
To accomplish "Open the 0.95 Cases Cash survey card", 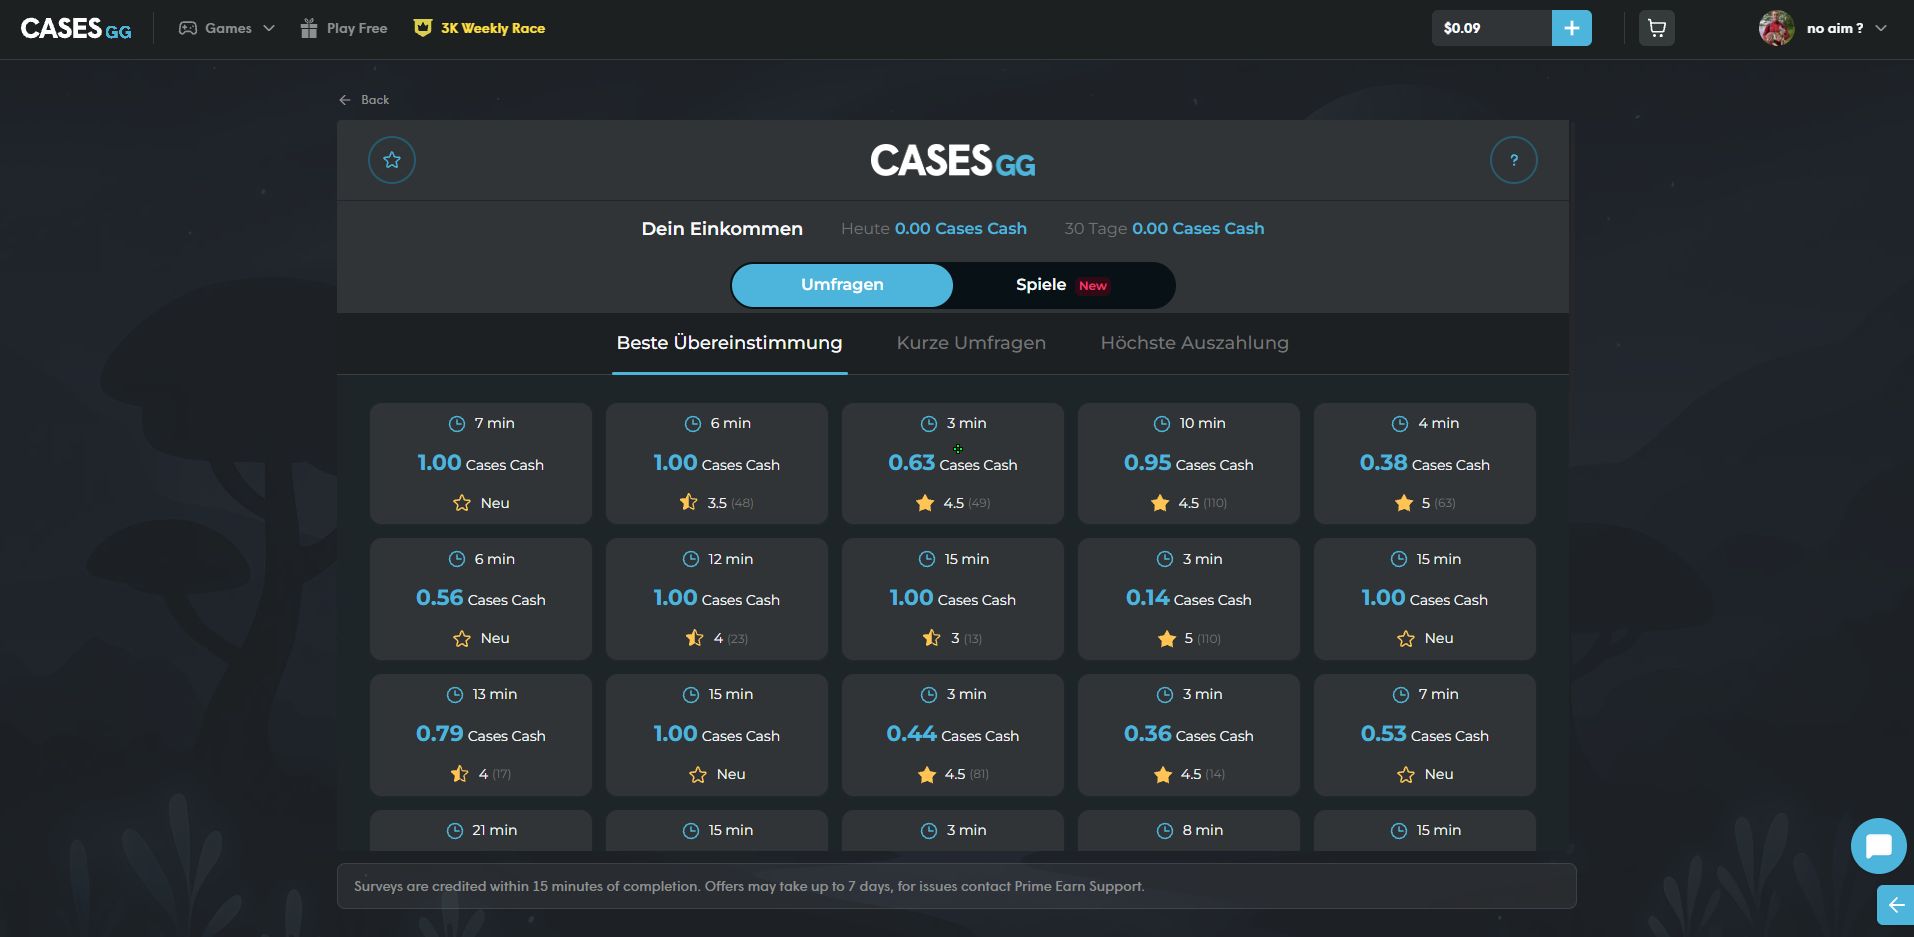I will (1189, 463).
